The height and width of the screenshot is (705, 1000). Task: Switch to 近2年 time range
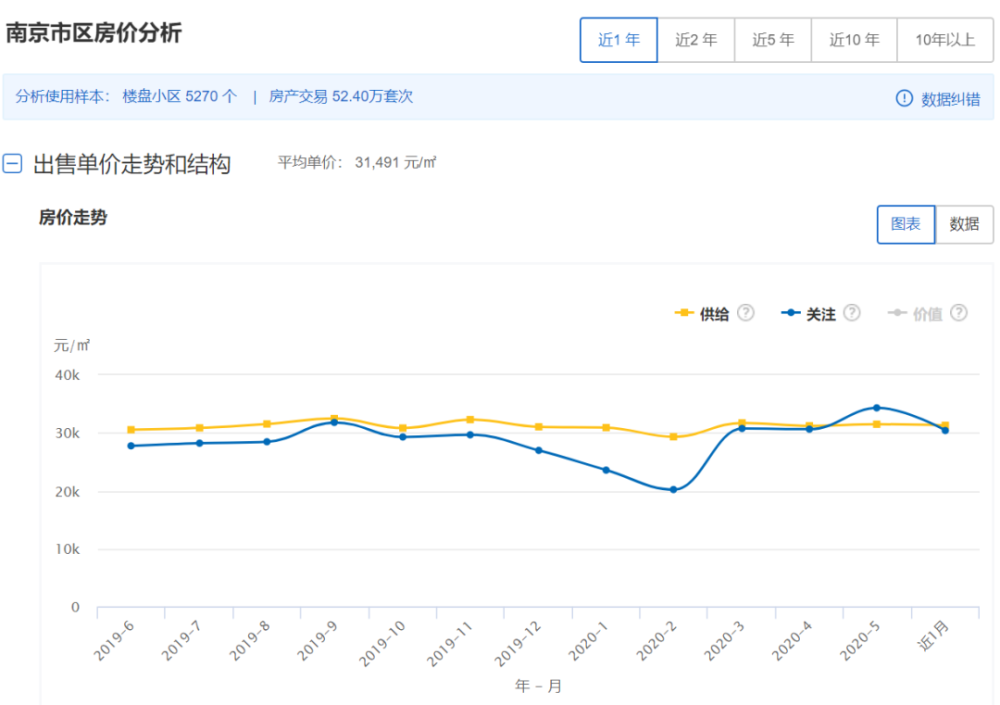(x=696, y=40)
